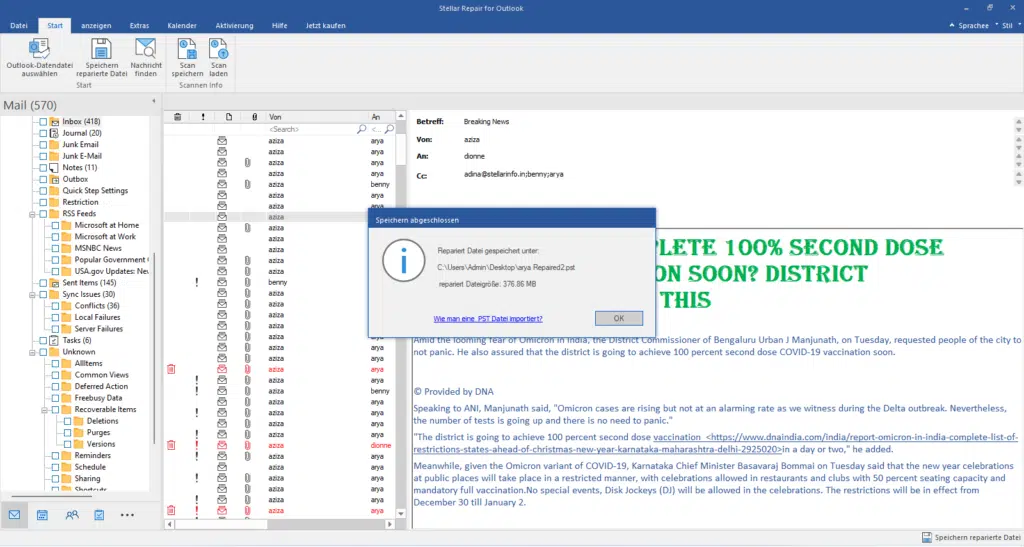This screenshot has height=547, width=1024.
Task: Sort by item type column icon
Action: pyautogui.click(x=229, y=117)
